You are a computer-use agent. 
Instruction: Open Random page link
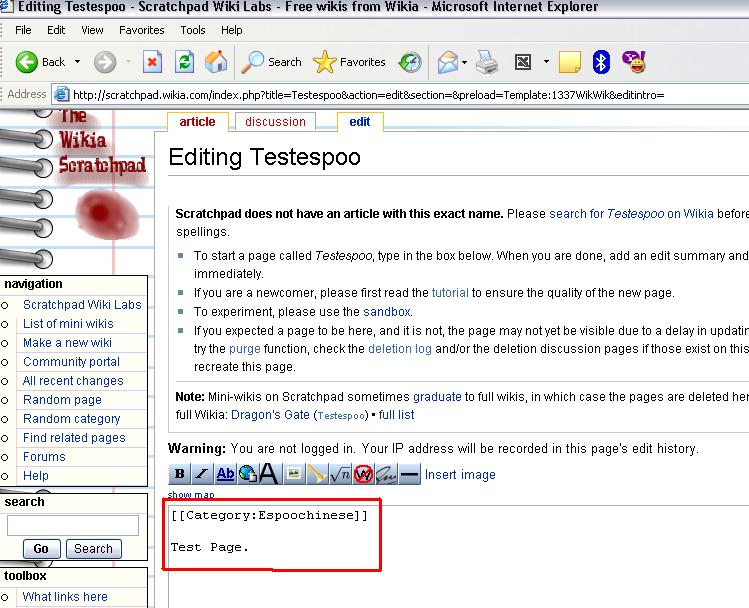[62, 400]
